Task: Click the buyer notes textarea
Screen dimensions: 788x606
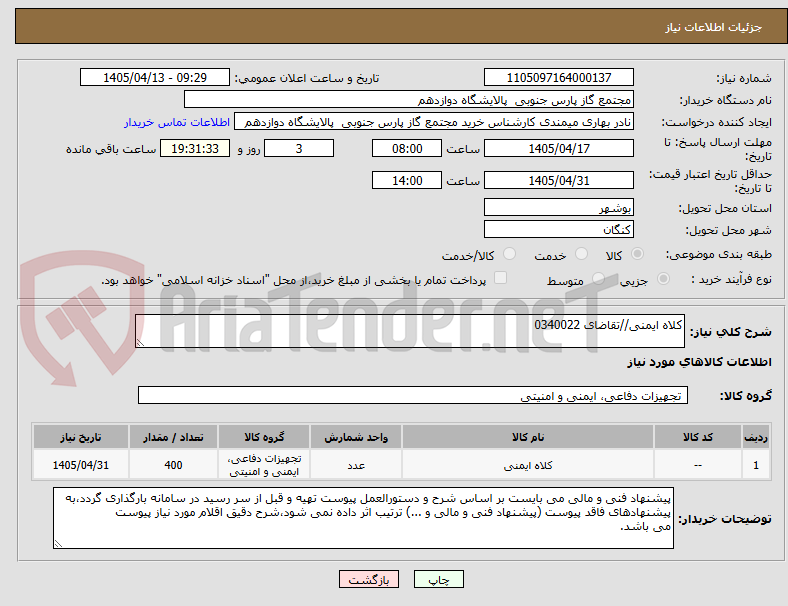Action: click(363, 518)
